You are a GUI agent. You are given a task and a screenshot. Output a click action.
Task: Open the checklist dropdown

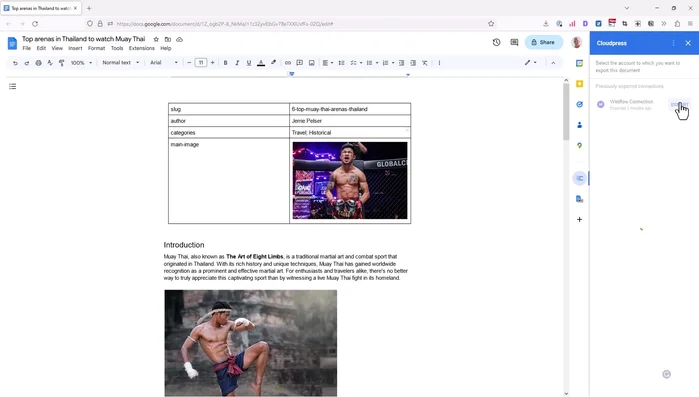(x=356, y=63)
